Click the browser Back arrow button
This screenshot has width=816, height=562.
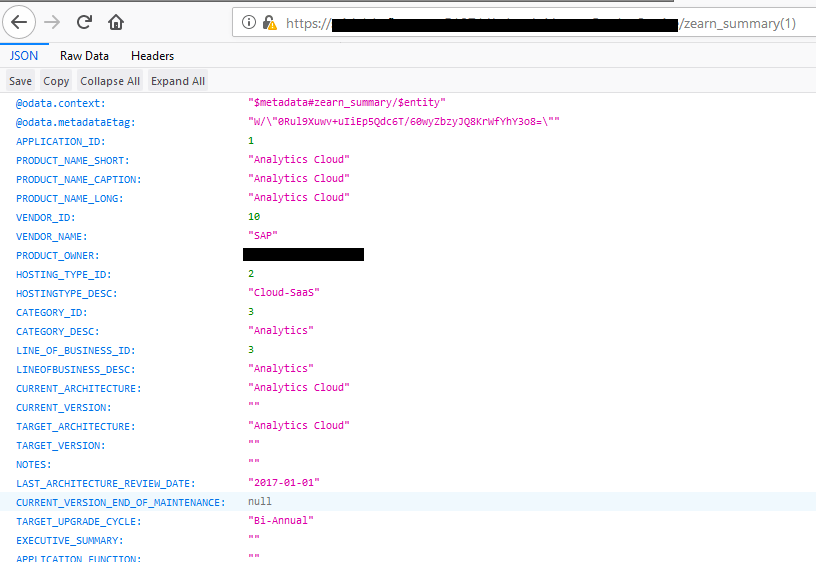(19, 22)
